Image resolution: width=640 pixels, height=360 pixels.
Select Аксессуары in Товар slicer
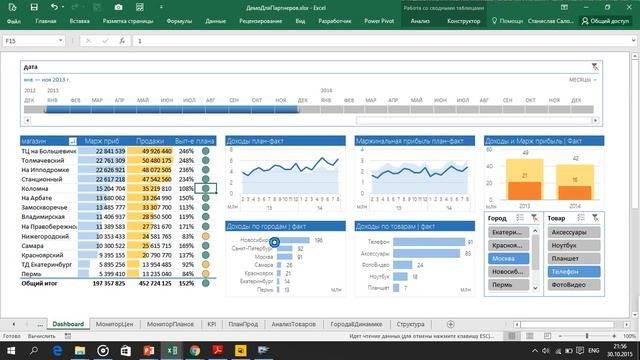574,232
